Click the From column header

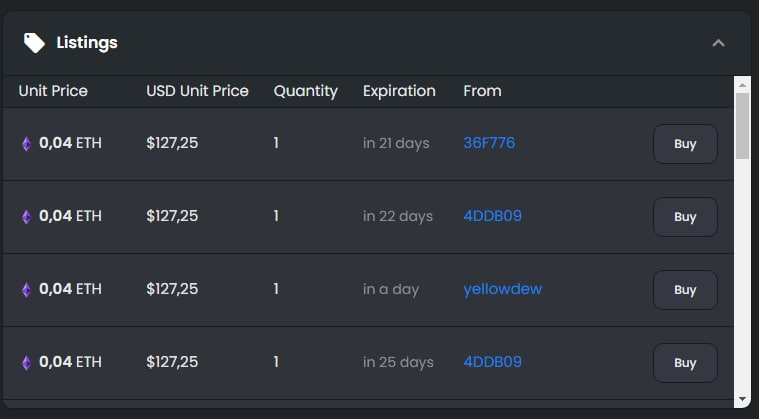click(482, 91)
